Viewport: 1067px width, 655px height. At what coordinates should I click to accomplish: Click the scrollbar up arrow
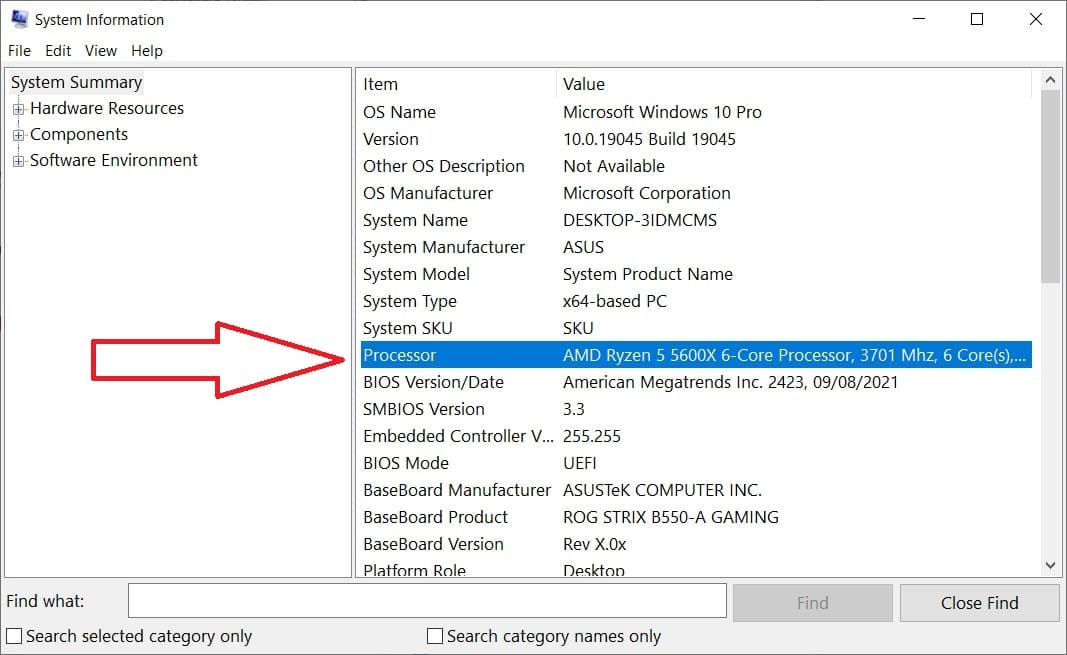[1051, 79]
